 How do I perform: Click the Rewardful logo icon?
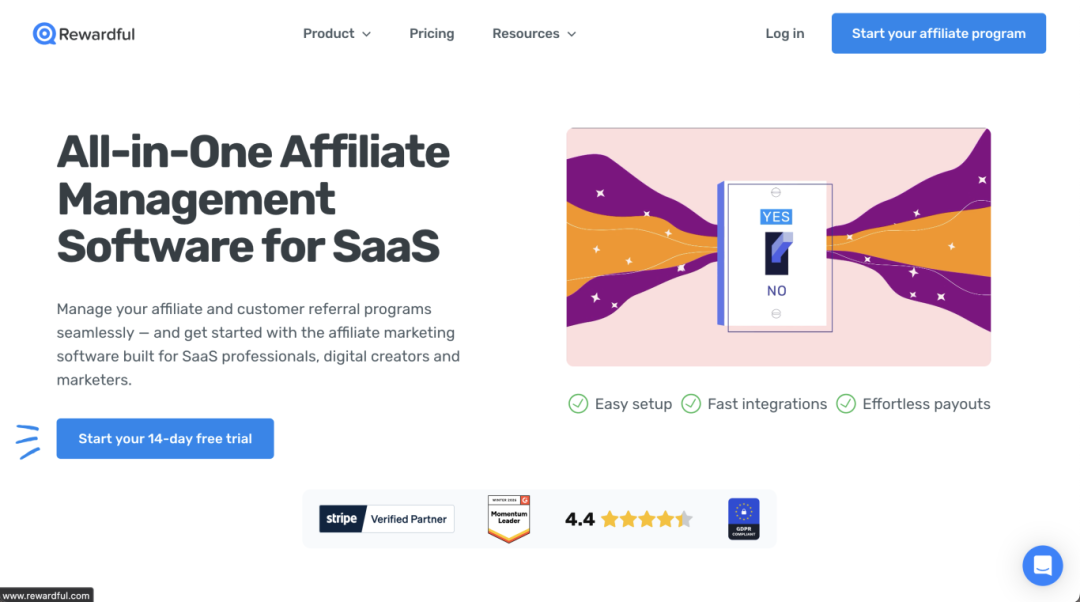[44, 33]
